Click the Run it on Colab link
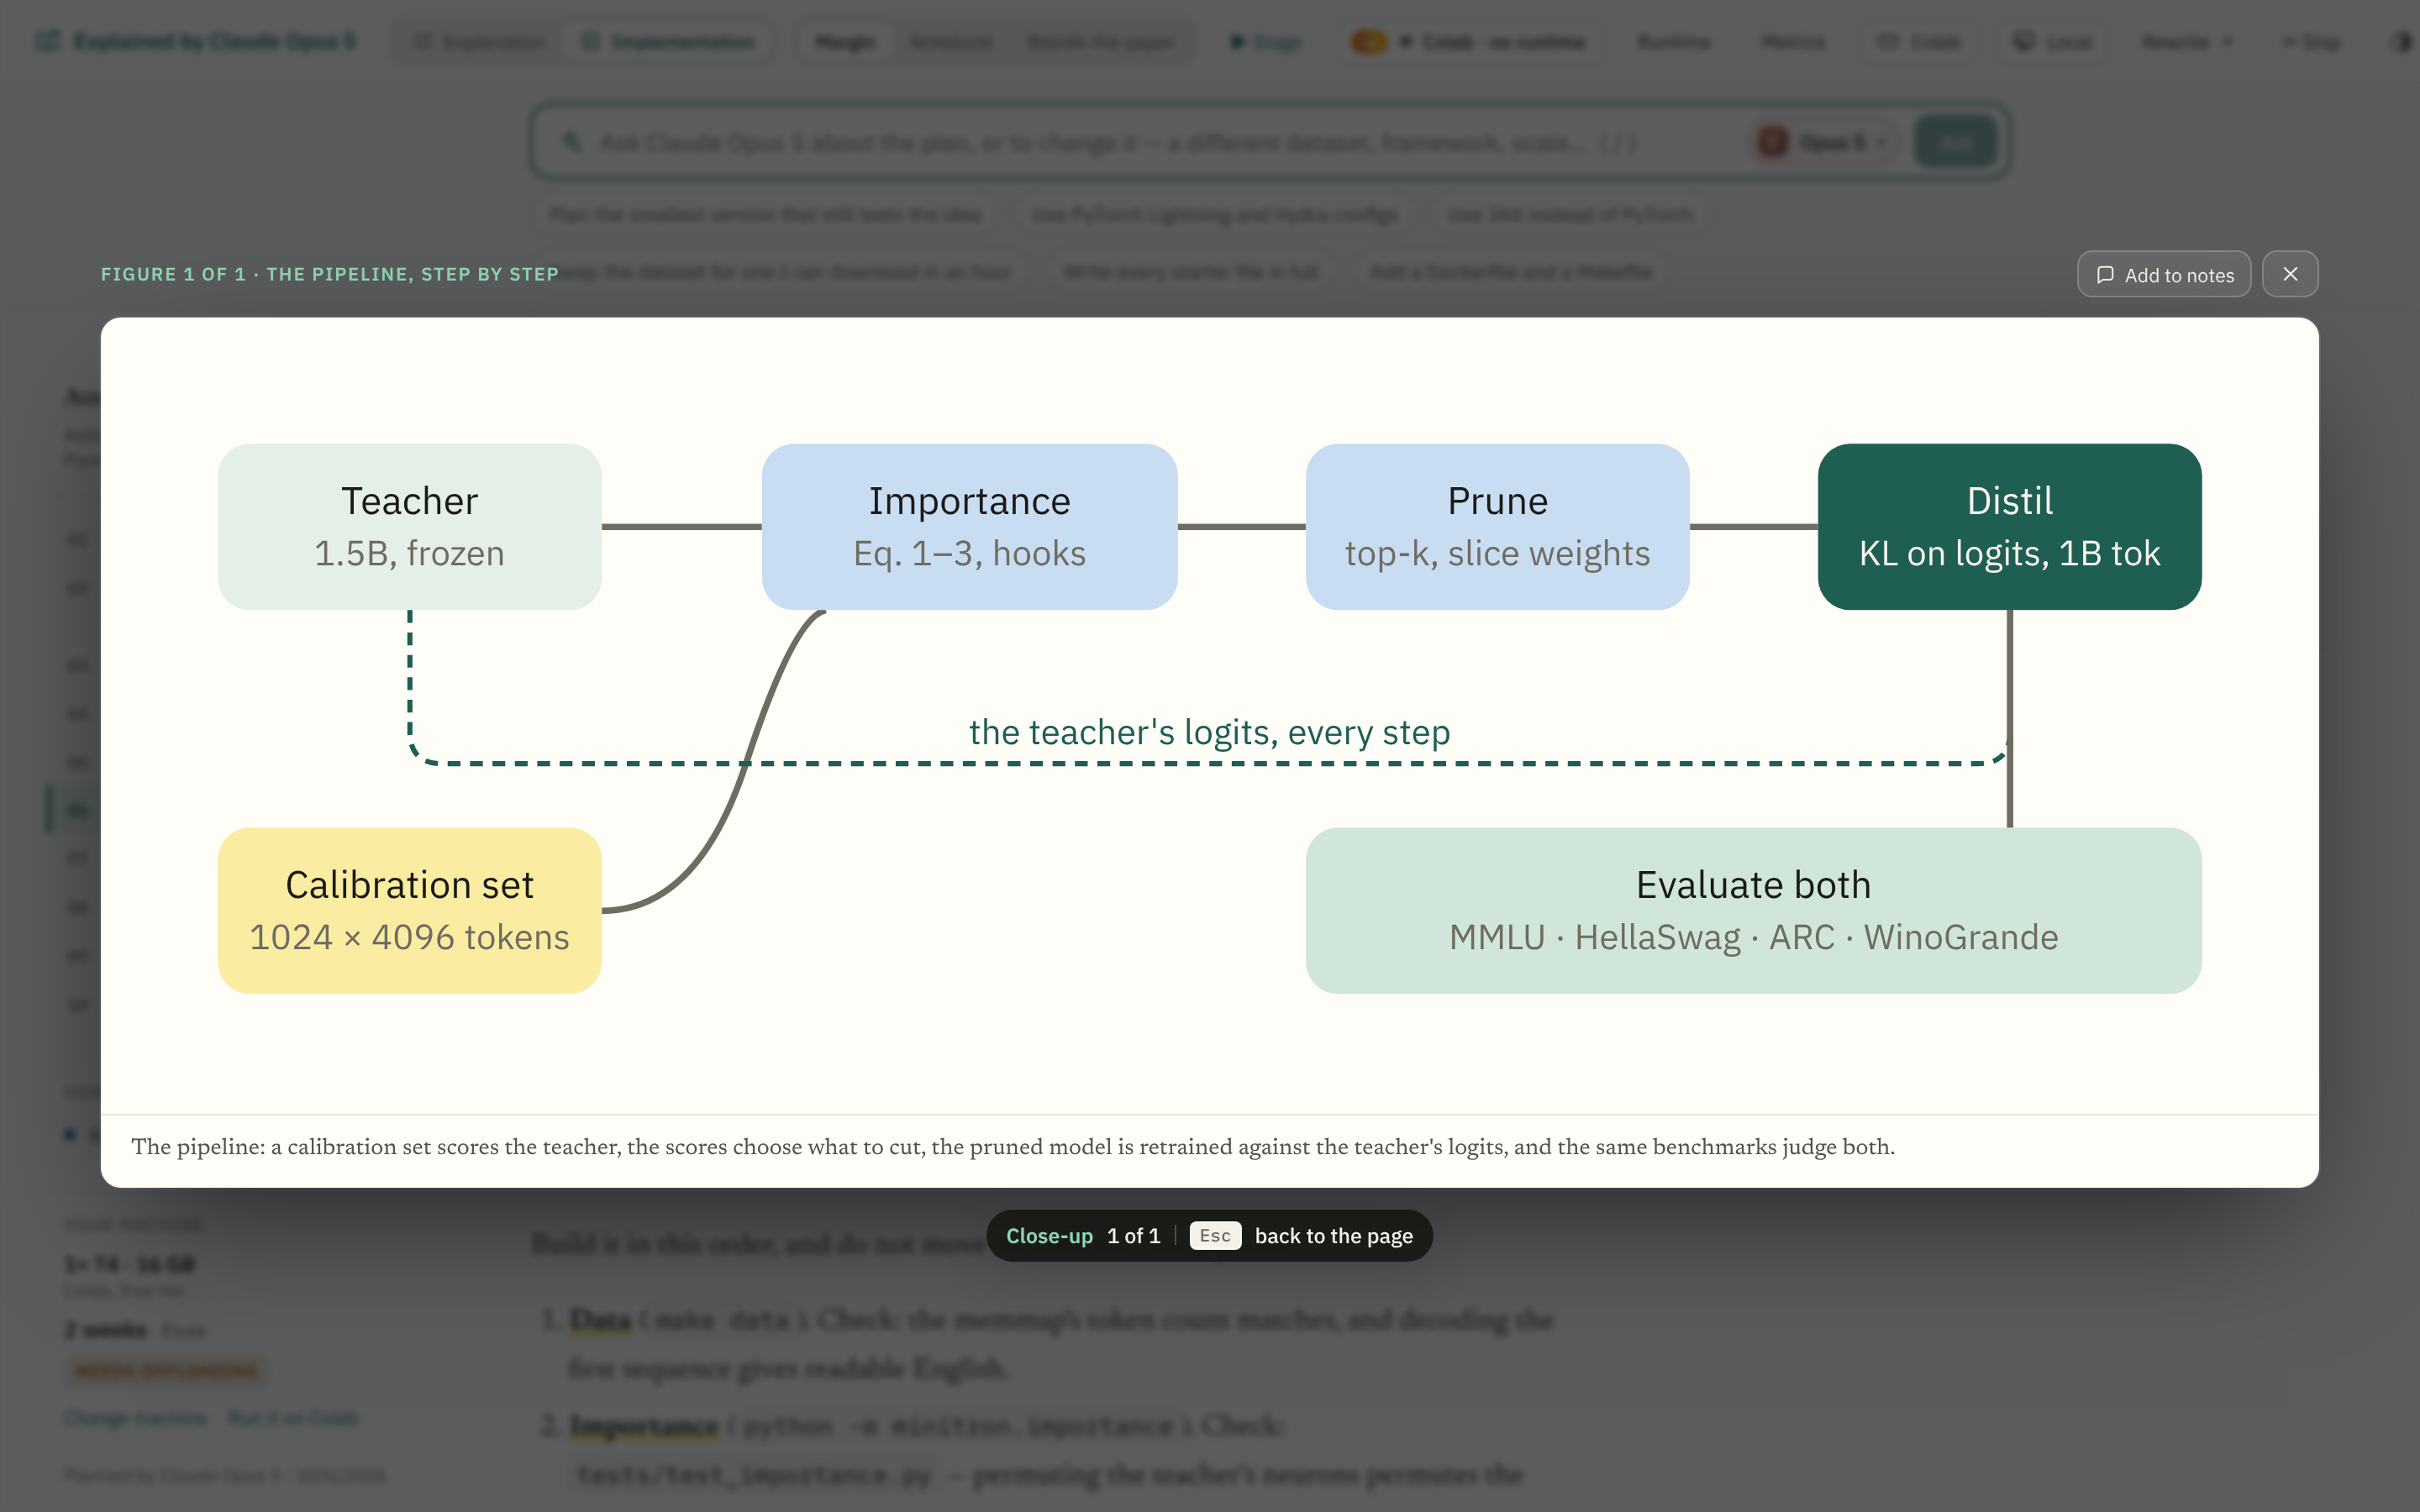The width and height of the screenshot is (2420, 1512). coord(292,1418)
